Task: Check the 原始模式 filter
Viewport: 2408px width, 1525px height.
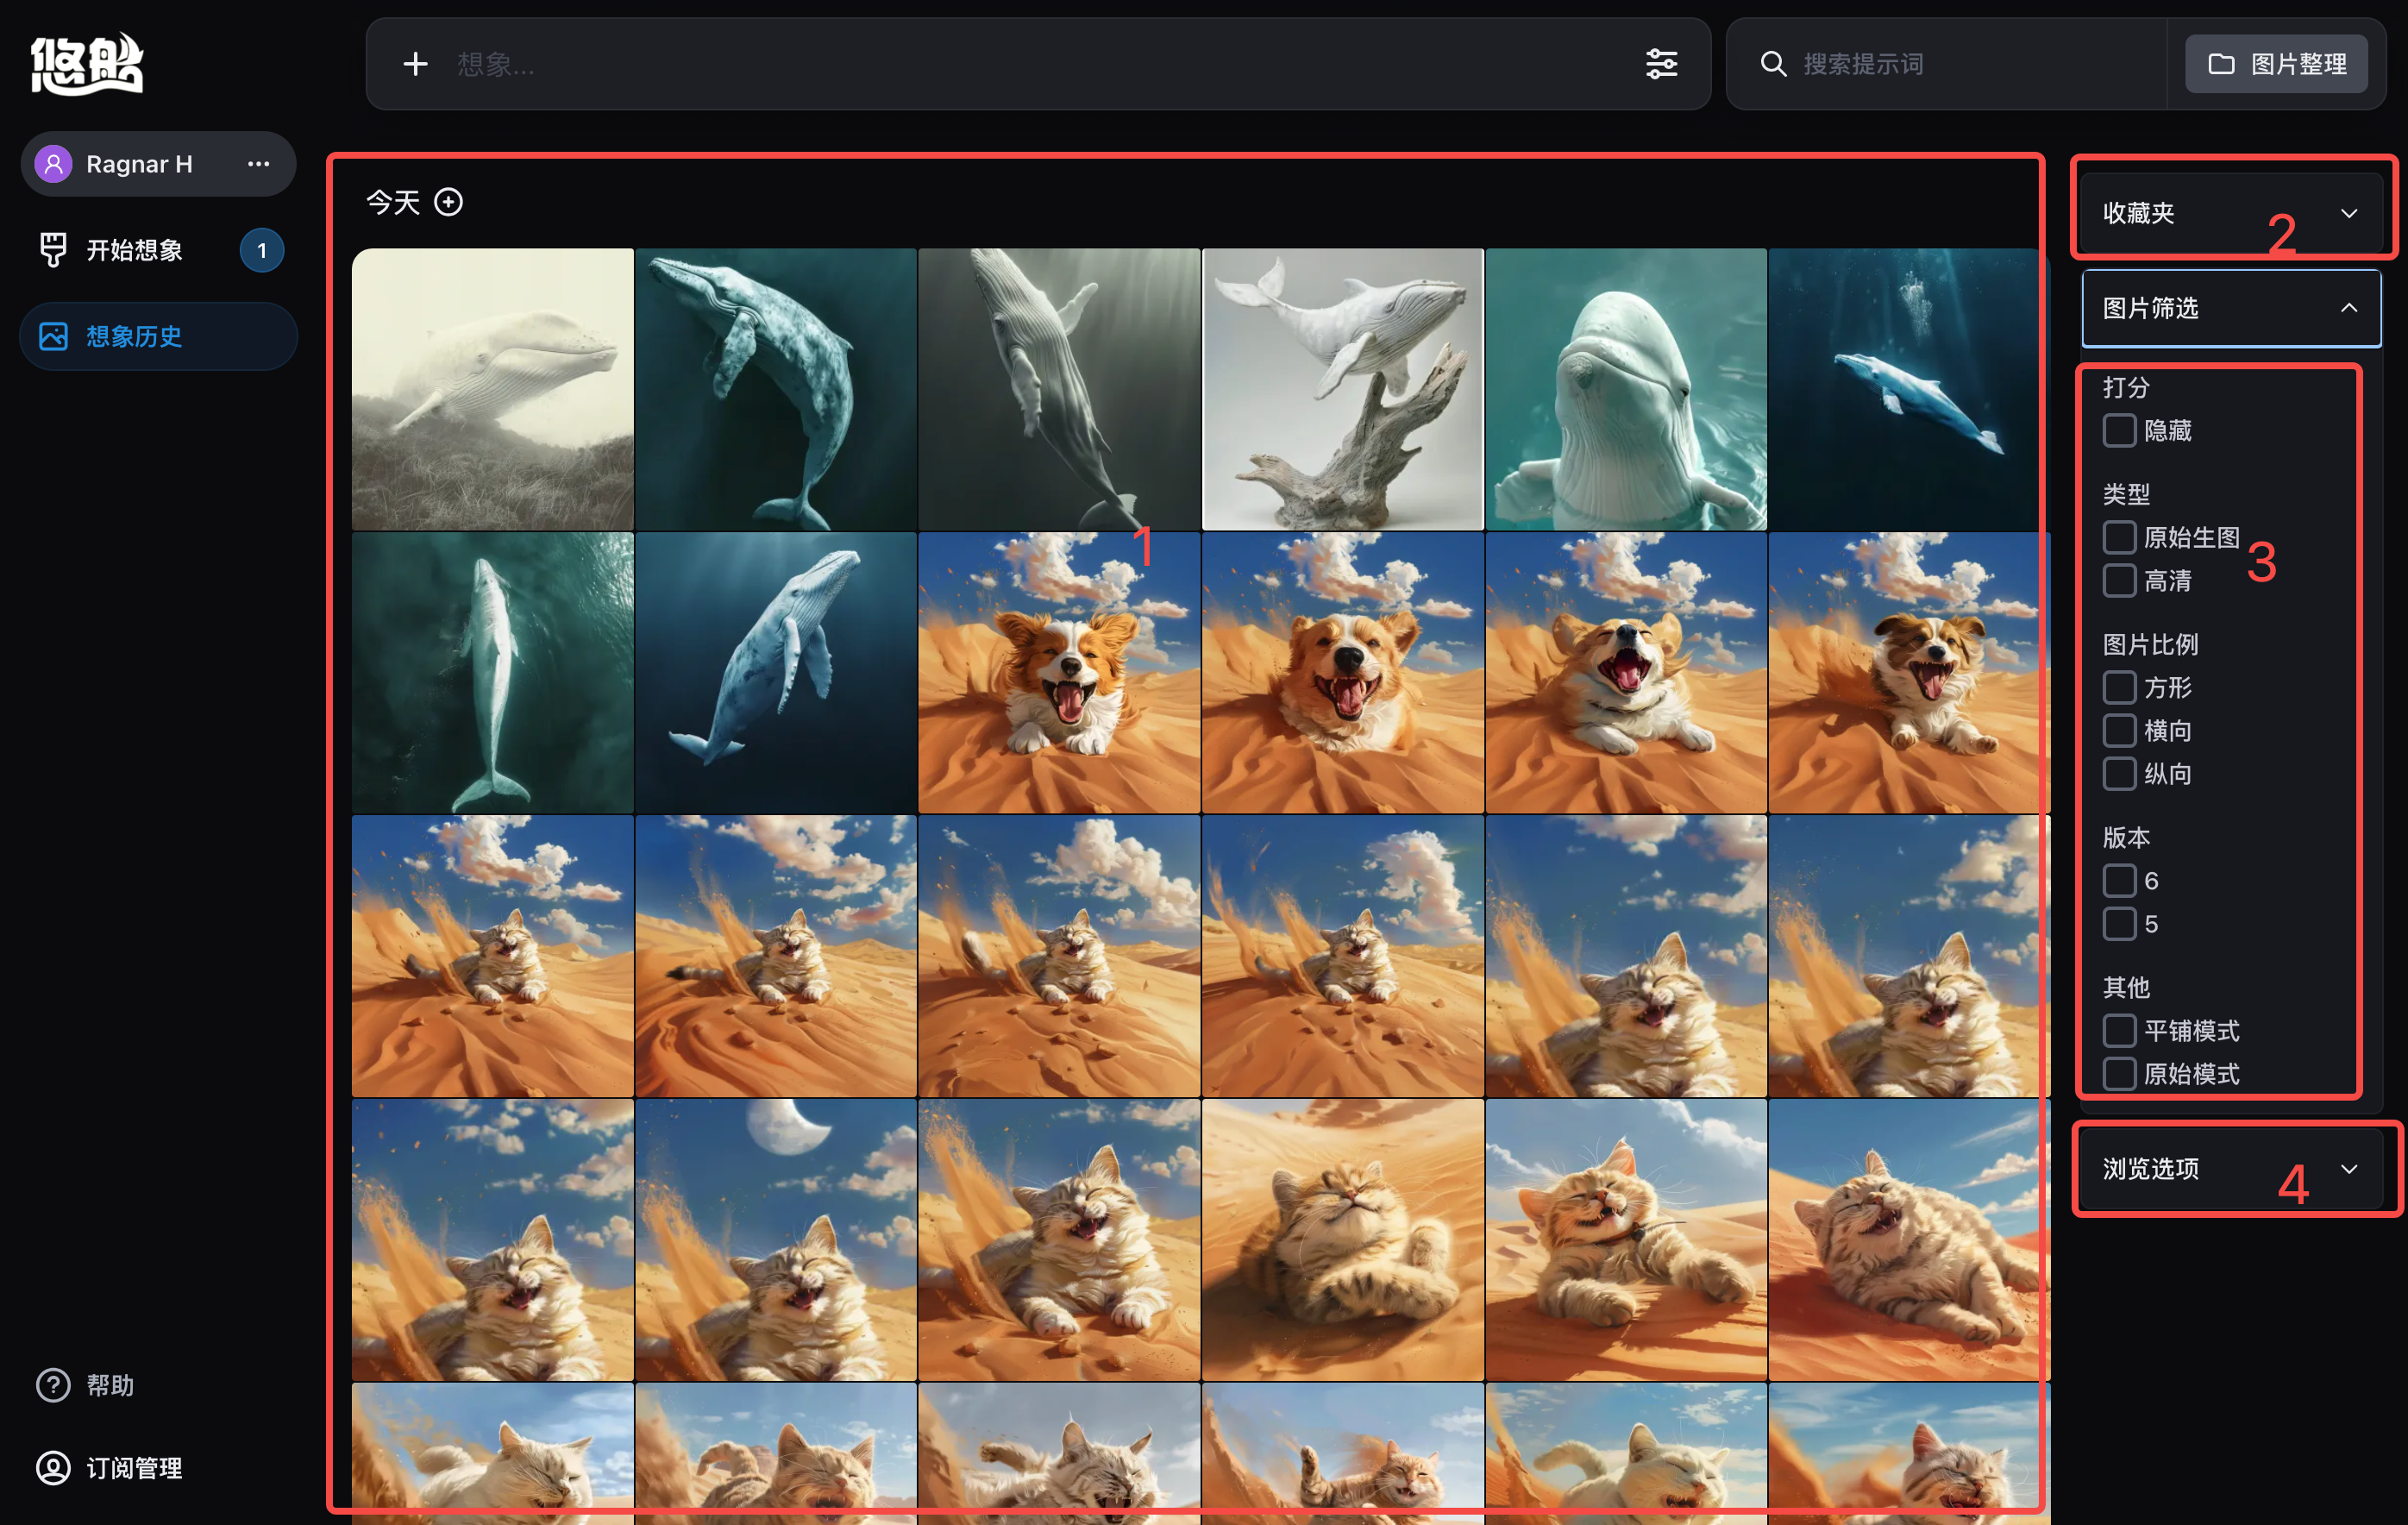Action: [2119, 1073]
